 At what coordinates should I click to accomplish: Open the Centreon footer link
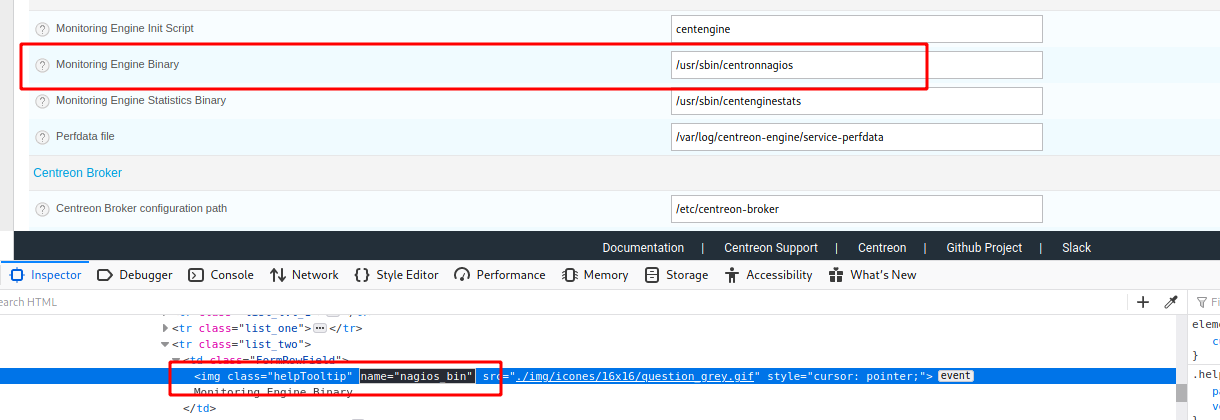click(x=882, y=248)
